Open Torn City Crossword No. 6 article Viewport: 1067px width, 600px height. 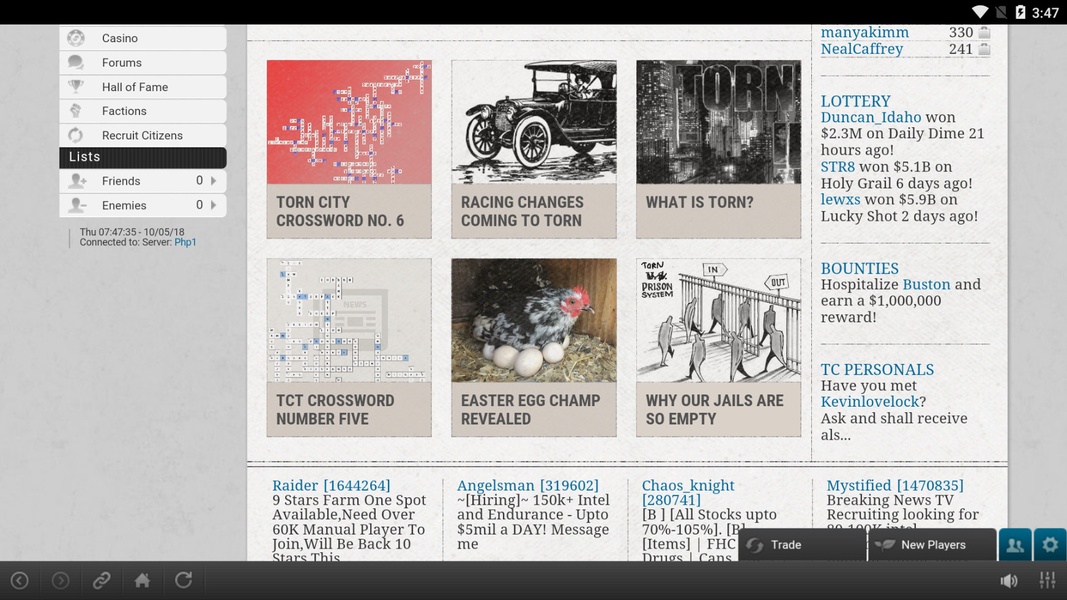349,149
